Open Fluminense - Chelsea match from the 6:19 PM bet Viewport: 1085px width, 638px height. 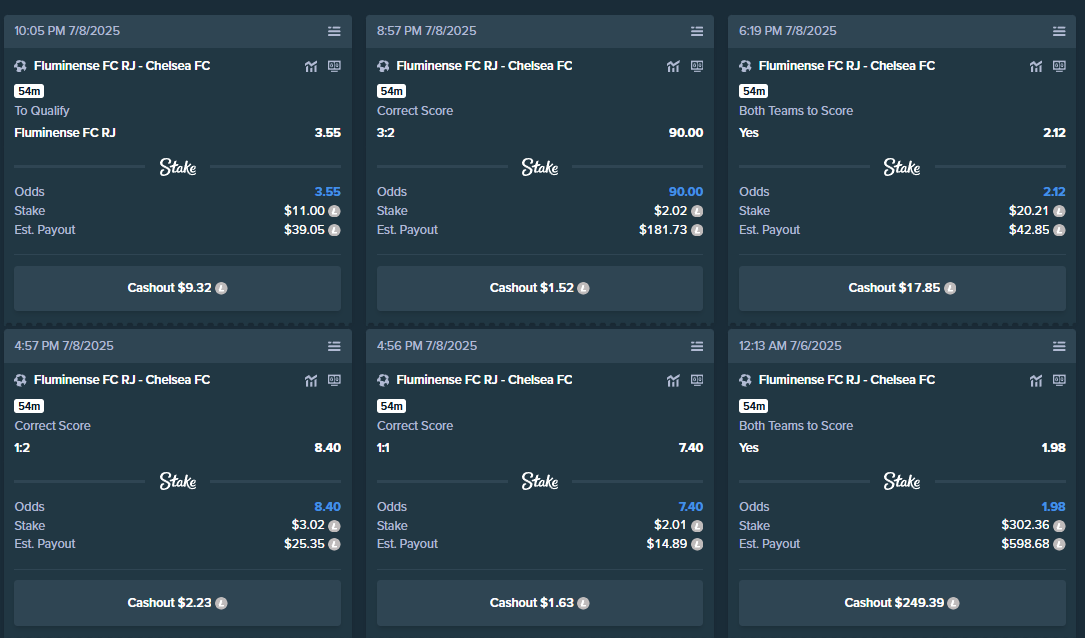847,66
